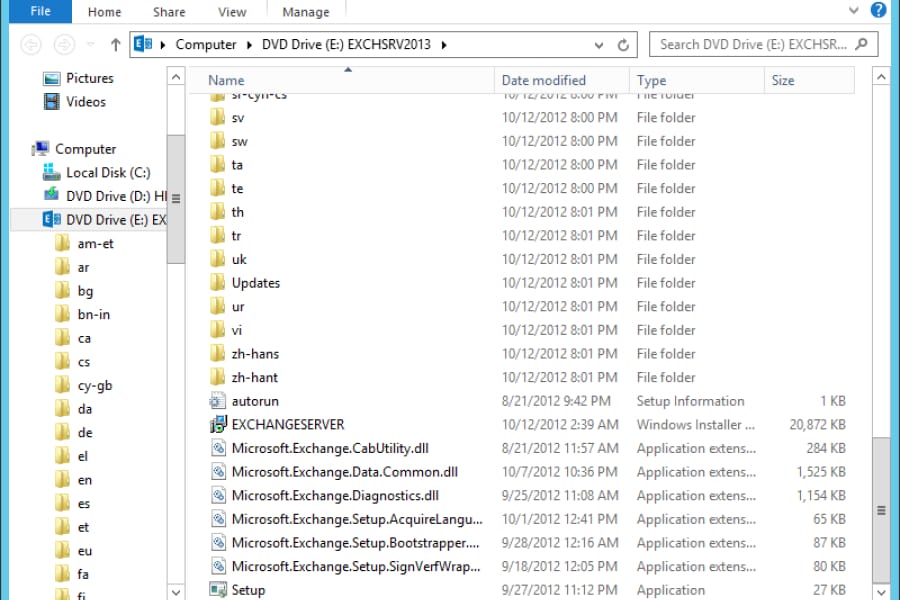Refresh the address bar location
900x600 pixels.
(x=623, y=45)
